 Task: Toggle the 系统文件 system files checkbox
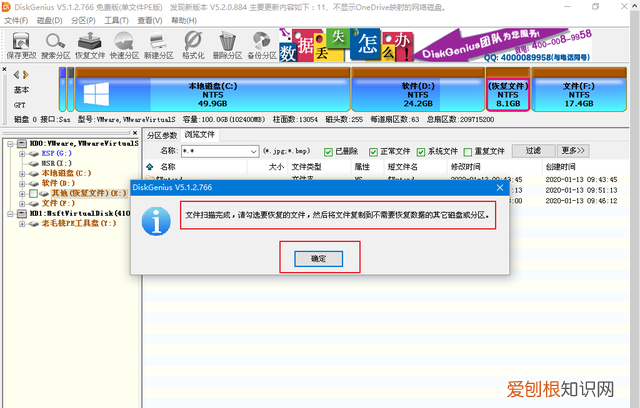point(421,152)
